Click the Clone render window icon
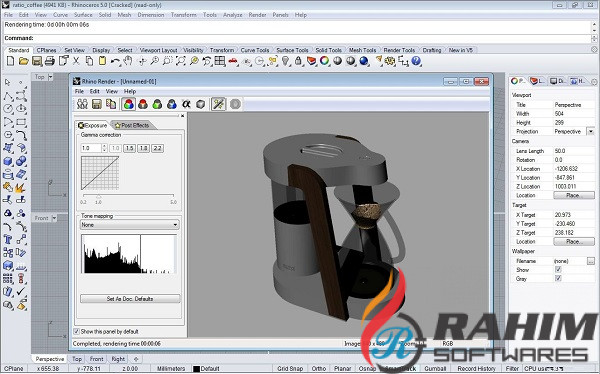 coord(82,104)
